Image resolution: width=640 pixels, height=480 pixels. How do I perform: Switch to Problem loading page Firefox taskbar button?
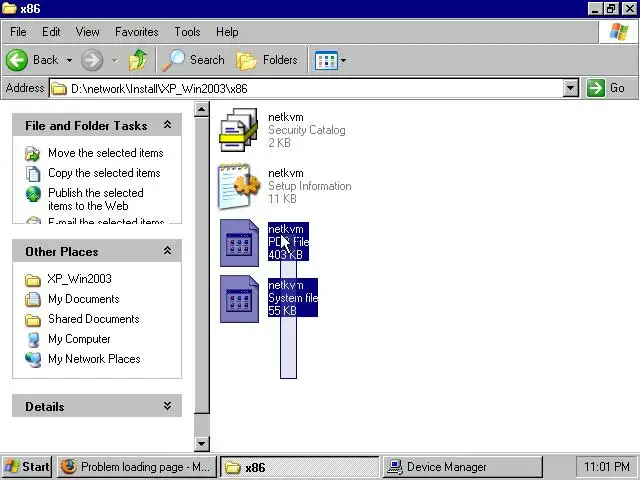(136, 467)
